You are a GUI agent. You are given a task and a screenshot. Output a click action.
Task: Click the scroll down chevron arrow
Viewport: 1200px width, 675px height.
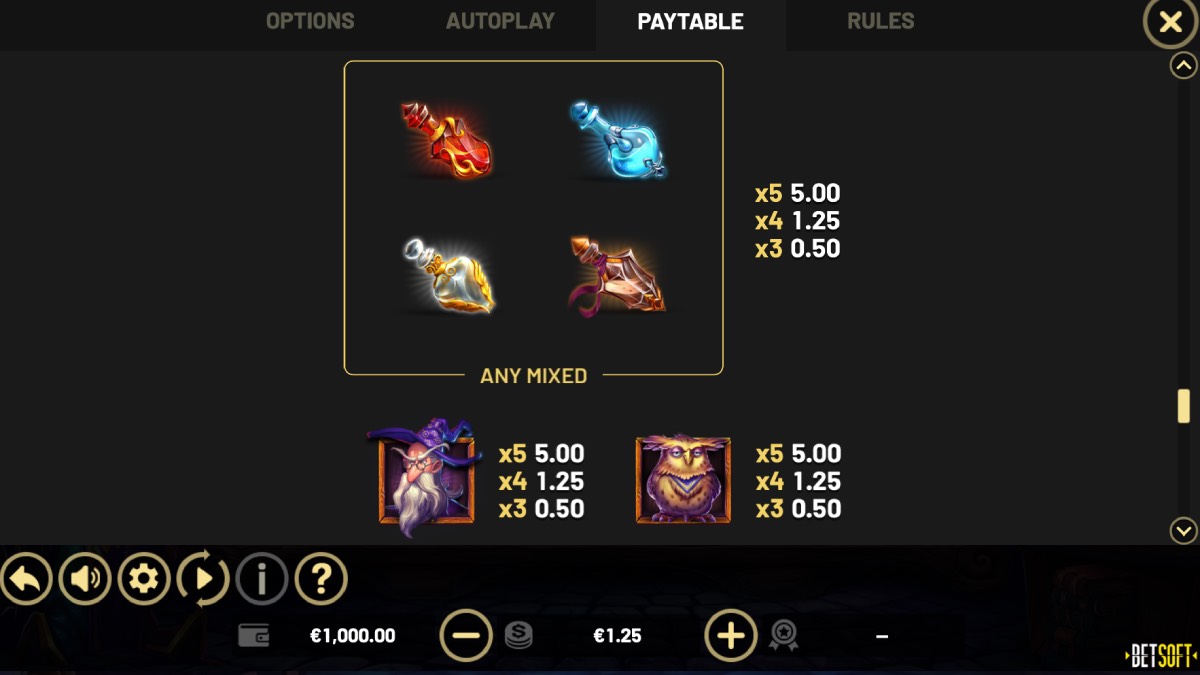[x=1184, y=530]
